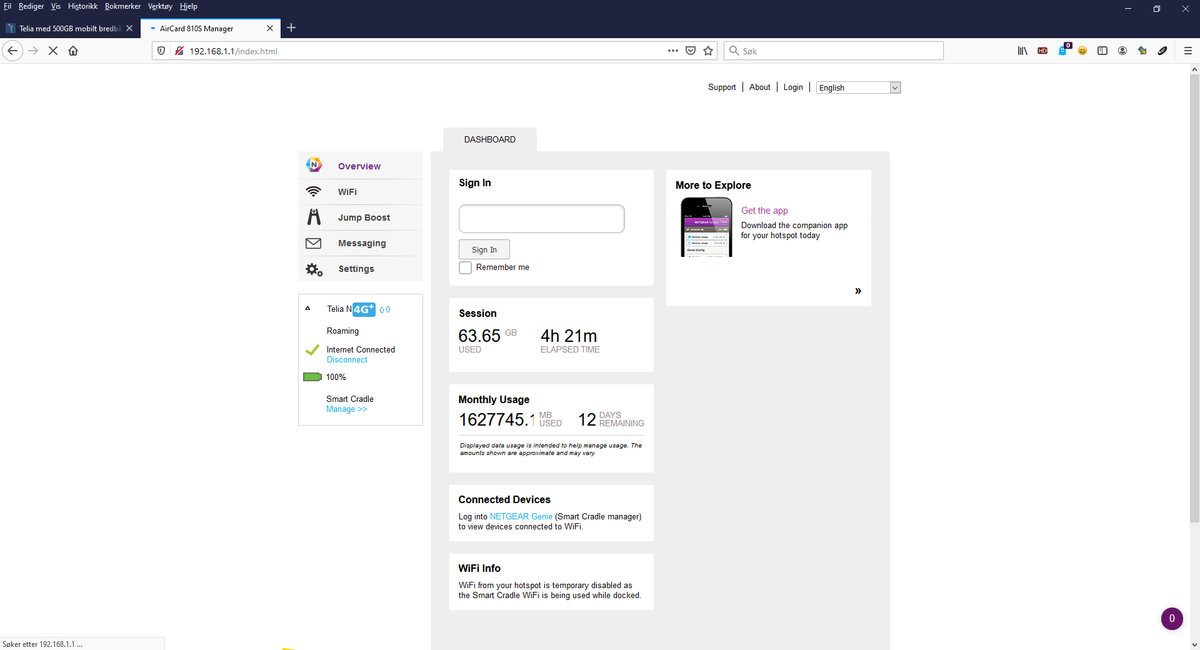
Task: Click the companion app phone thumbnail
Action: point(707,227)
